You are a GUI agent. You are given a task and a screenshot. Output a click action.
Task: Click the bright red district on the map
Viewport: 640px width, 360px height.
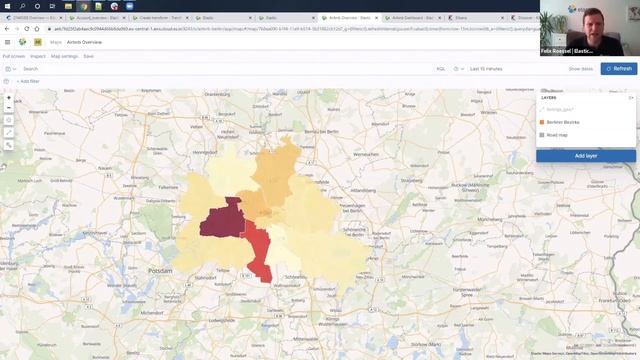click(x=259, y=252)
